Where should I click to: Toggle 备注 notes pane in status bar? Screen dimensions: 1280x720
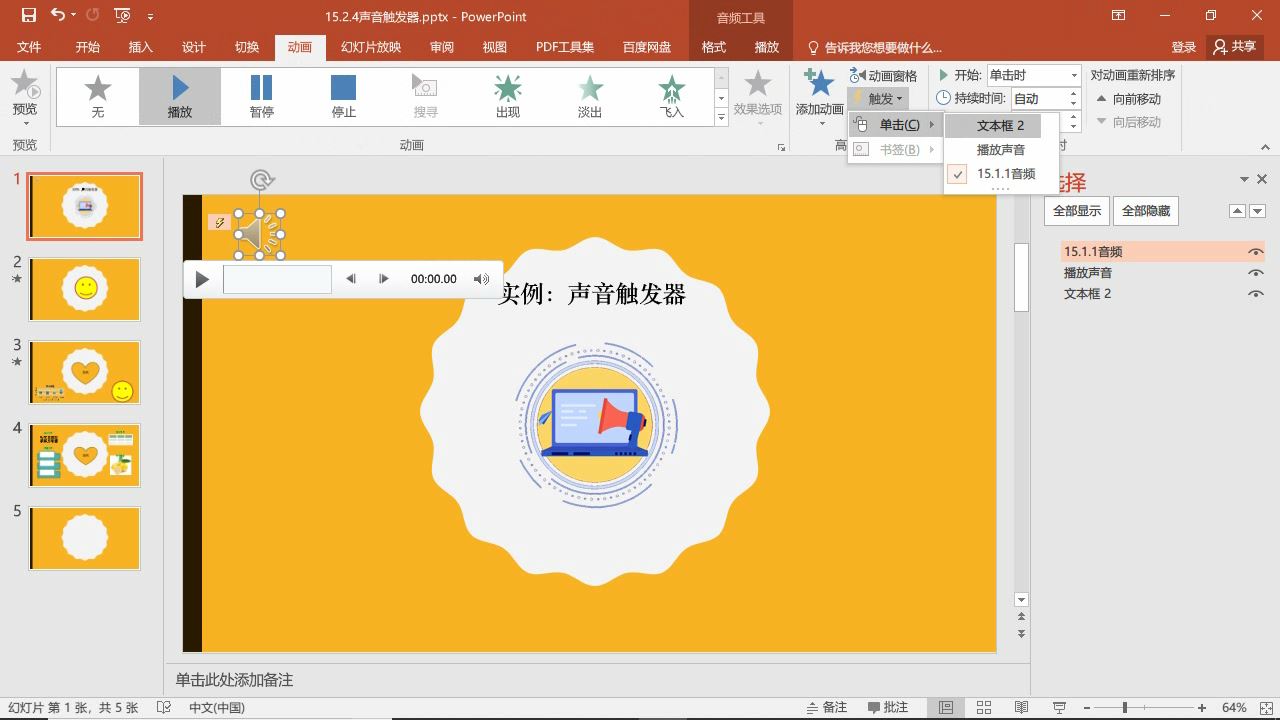[826, 707]
